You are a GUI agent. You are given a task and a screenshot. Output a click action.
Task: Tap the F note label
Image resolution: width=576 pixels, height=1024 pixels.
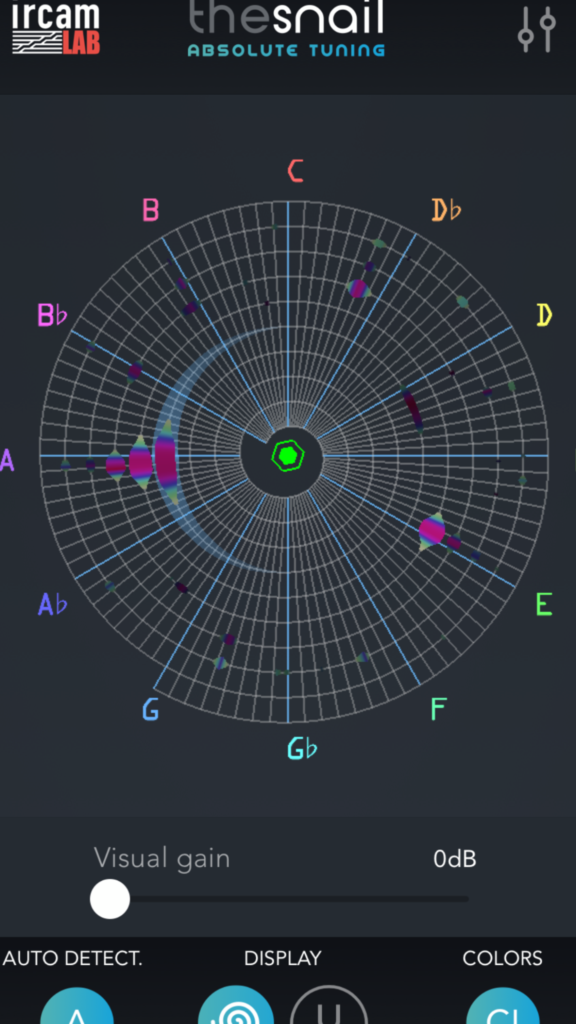(439, 709)
